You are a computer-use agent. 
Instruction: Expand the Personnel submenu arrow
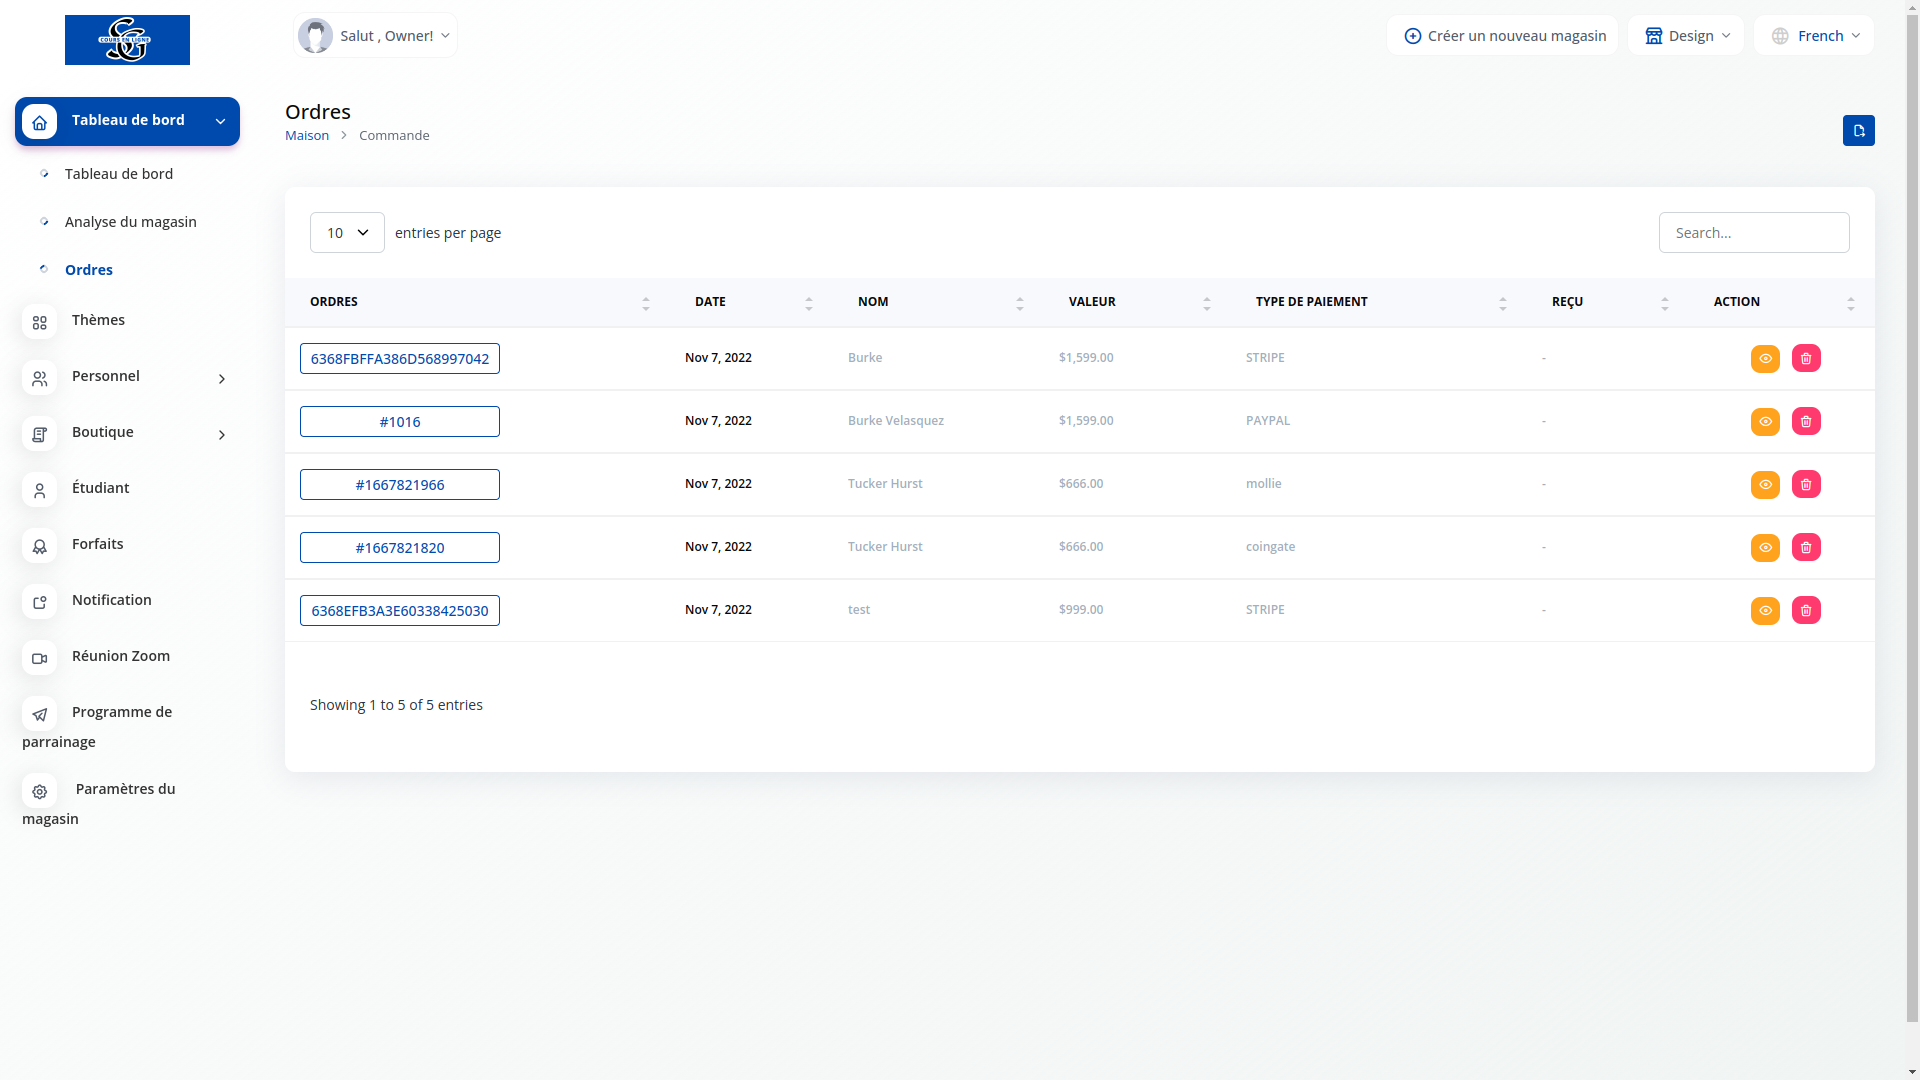(x=222, y=378)
